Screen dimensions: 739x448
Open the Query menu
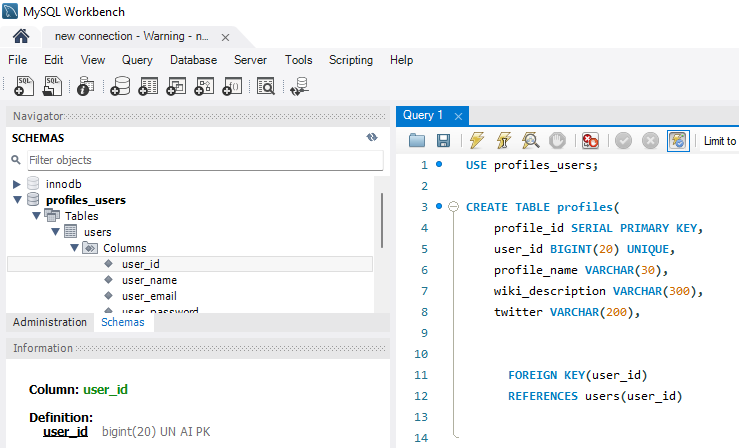(137, 60)
